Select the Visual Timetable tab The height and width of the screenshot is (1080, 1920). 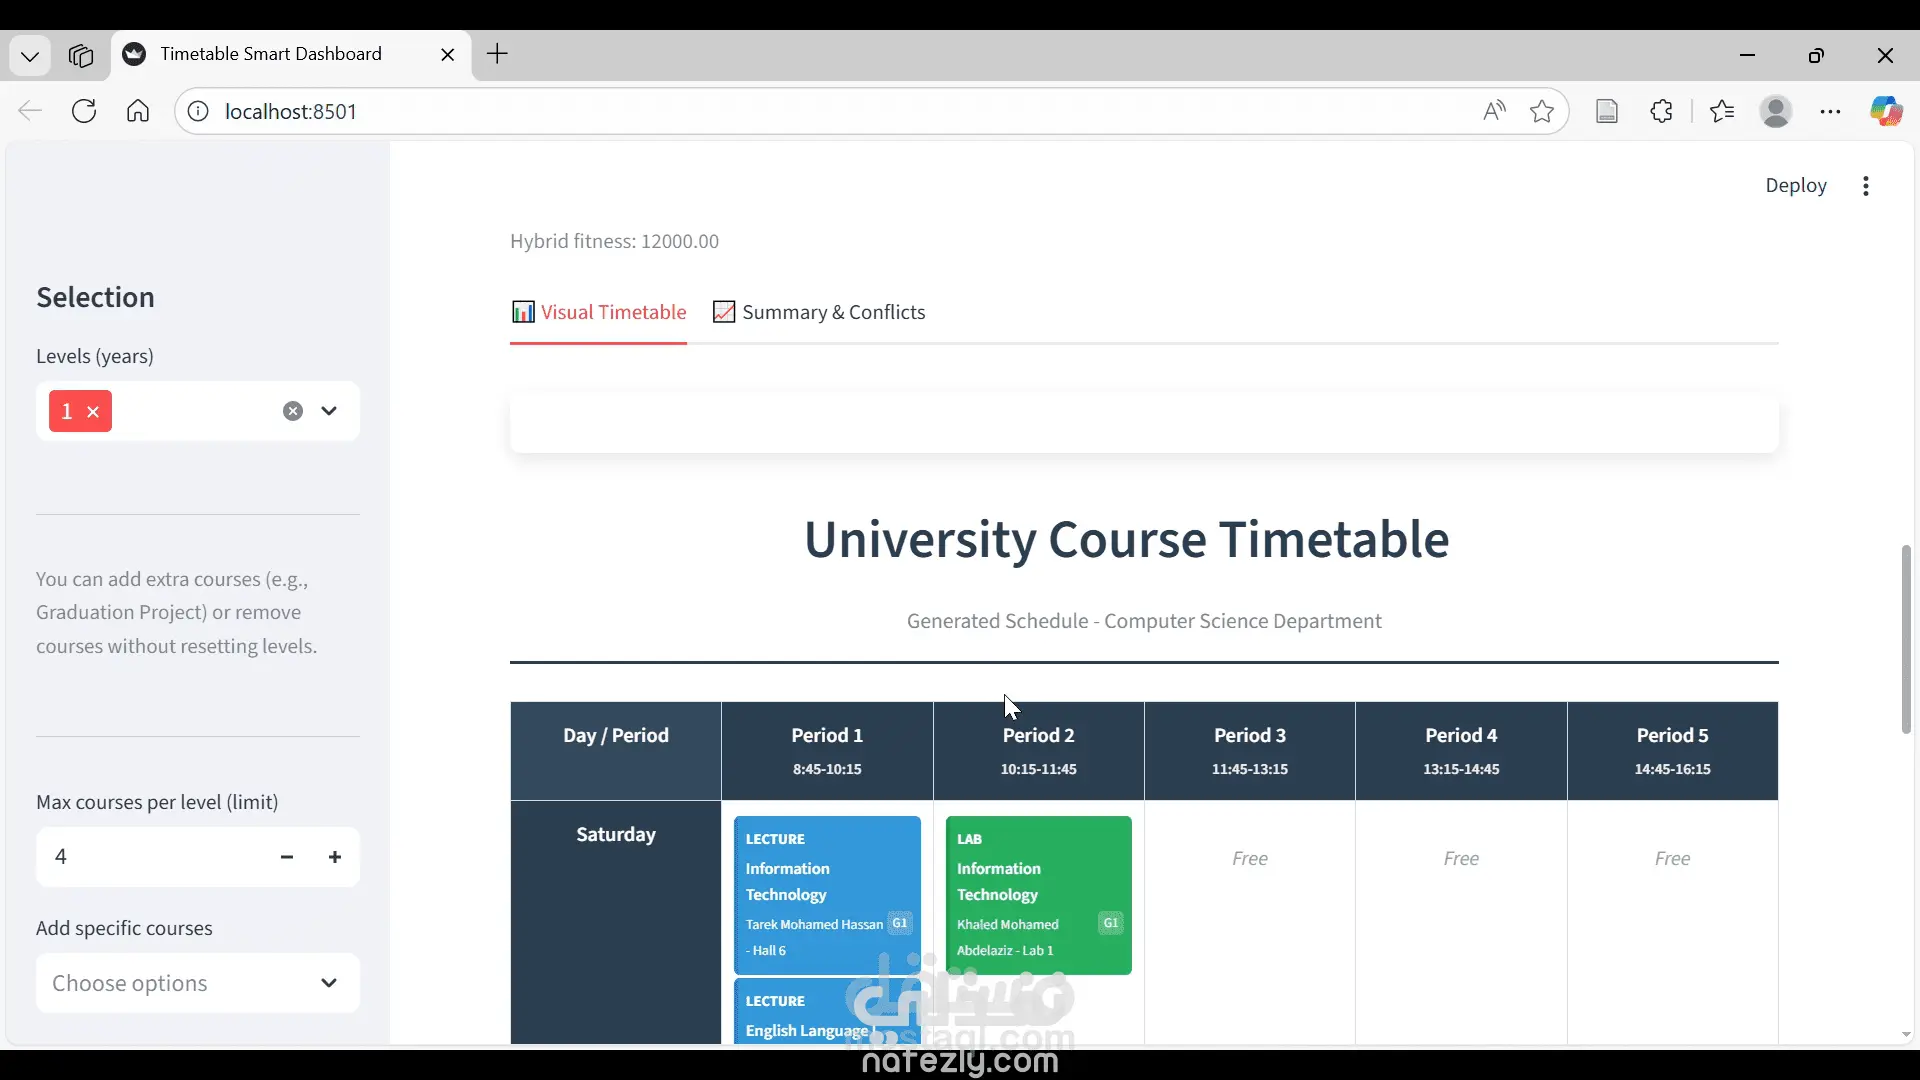pyautogui.click(x=598, y=313)
